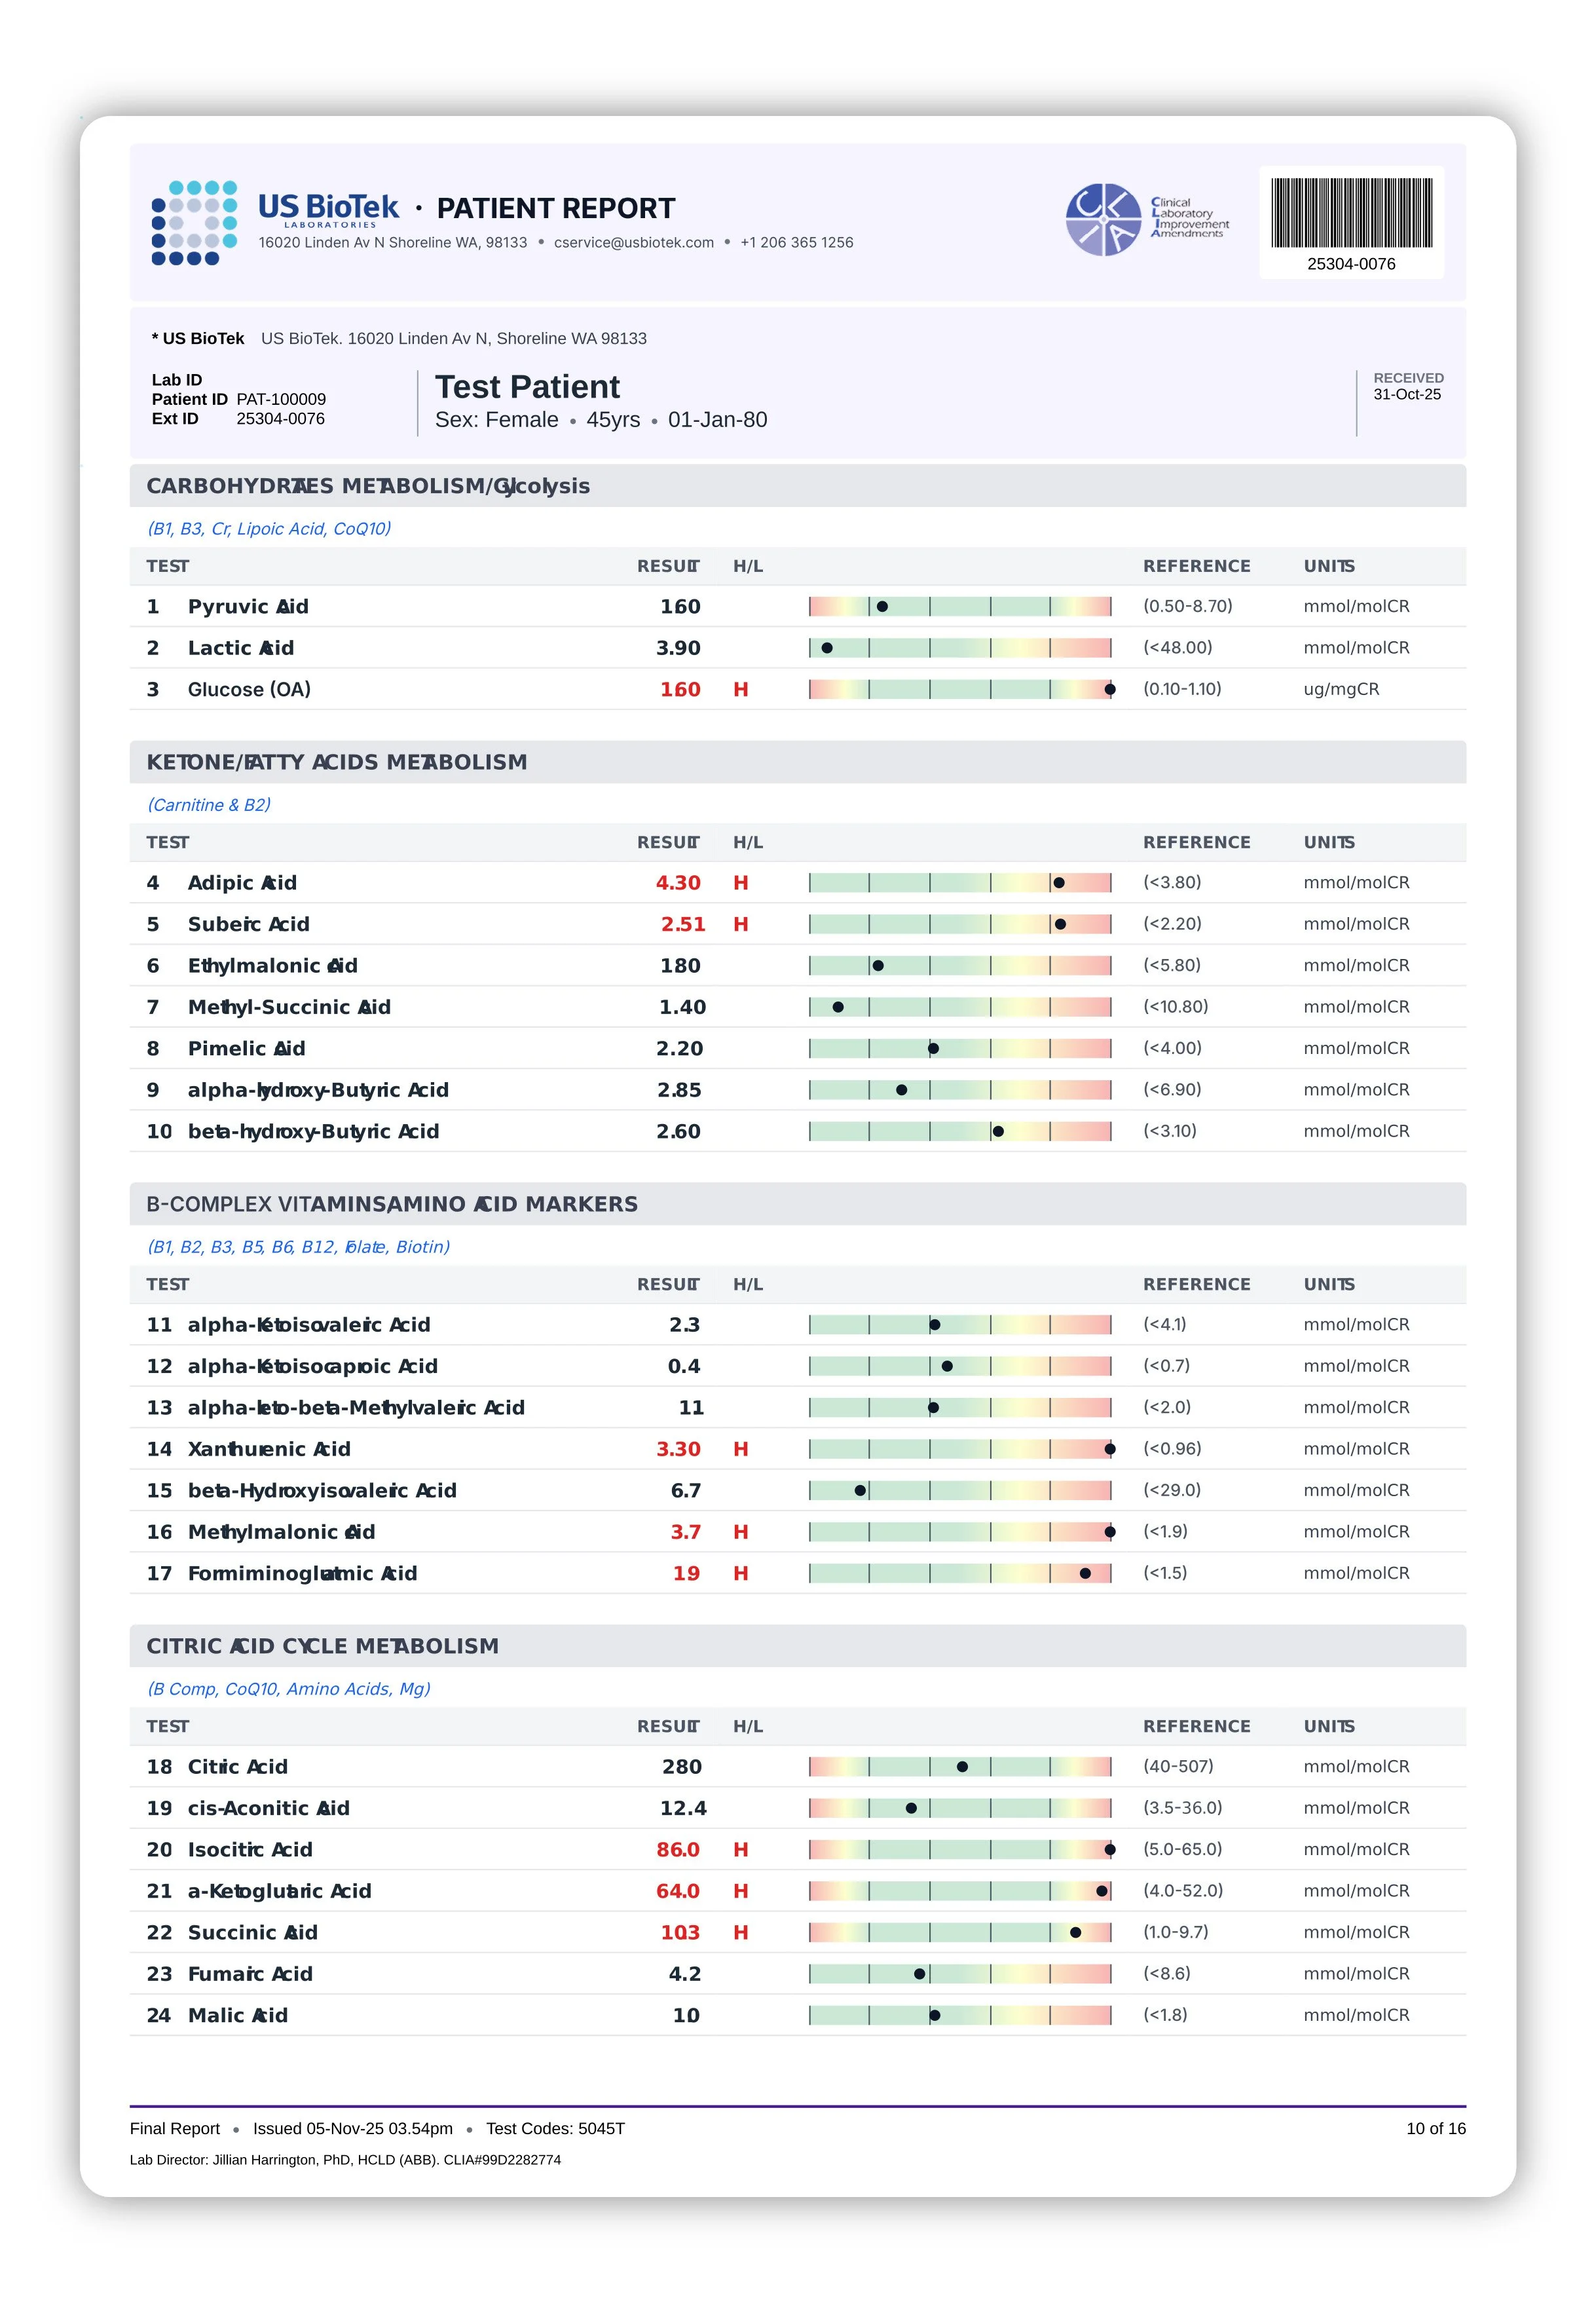Image resolution: width=1596 pixels, height=2313 pixels.
Task: Click the Ketone/Fatty Acids Metabolism section header
Action: pos(336,762)
